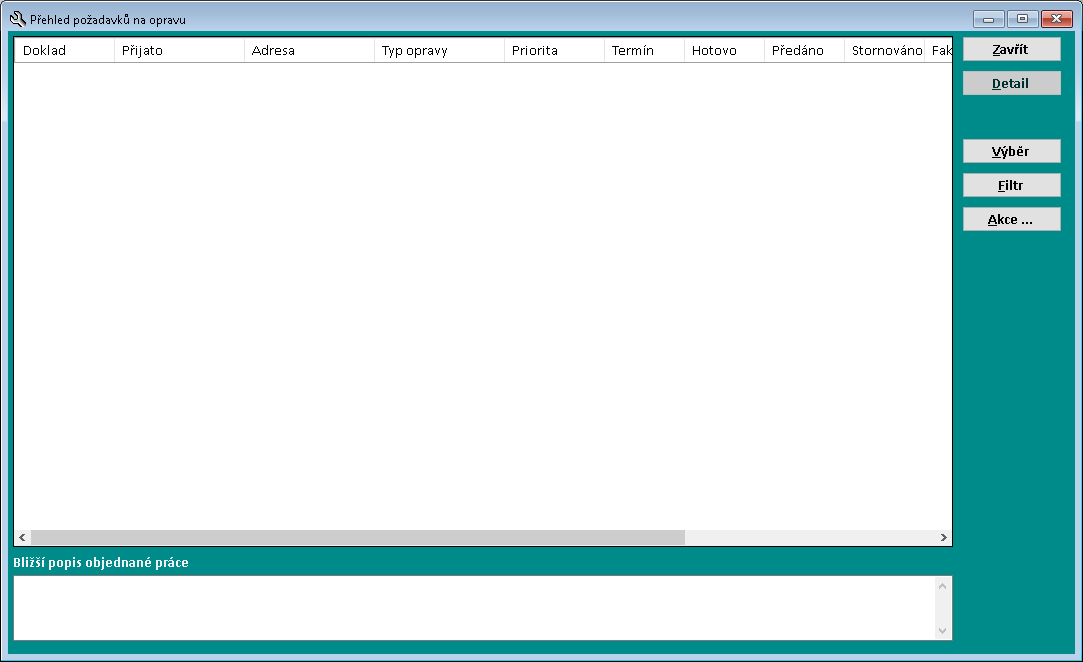1083x662 pixels.
Task: Select the Předáno column header
Action: [804, 51]
